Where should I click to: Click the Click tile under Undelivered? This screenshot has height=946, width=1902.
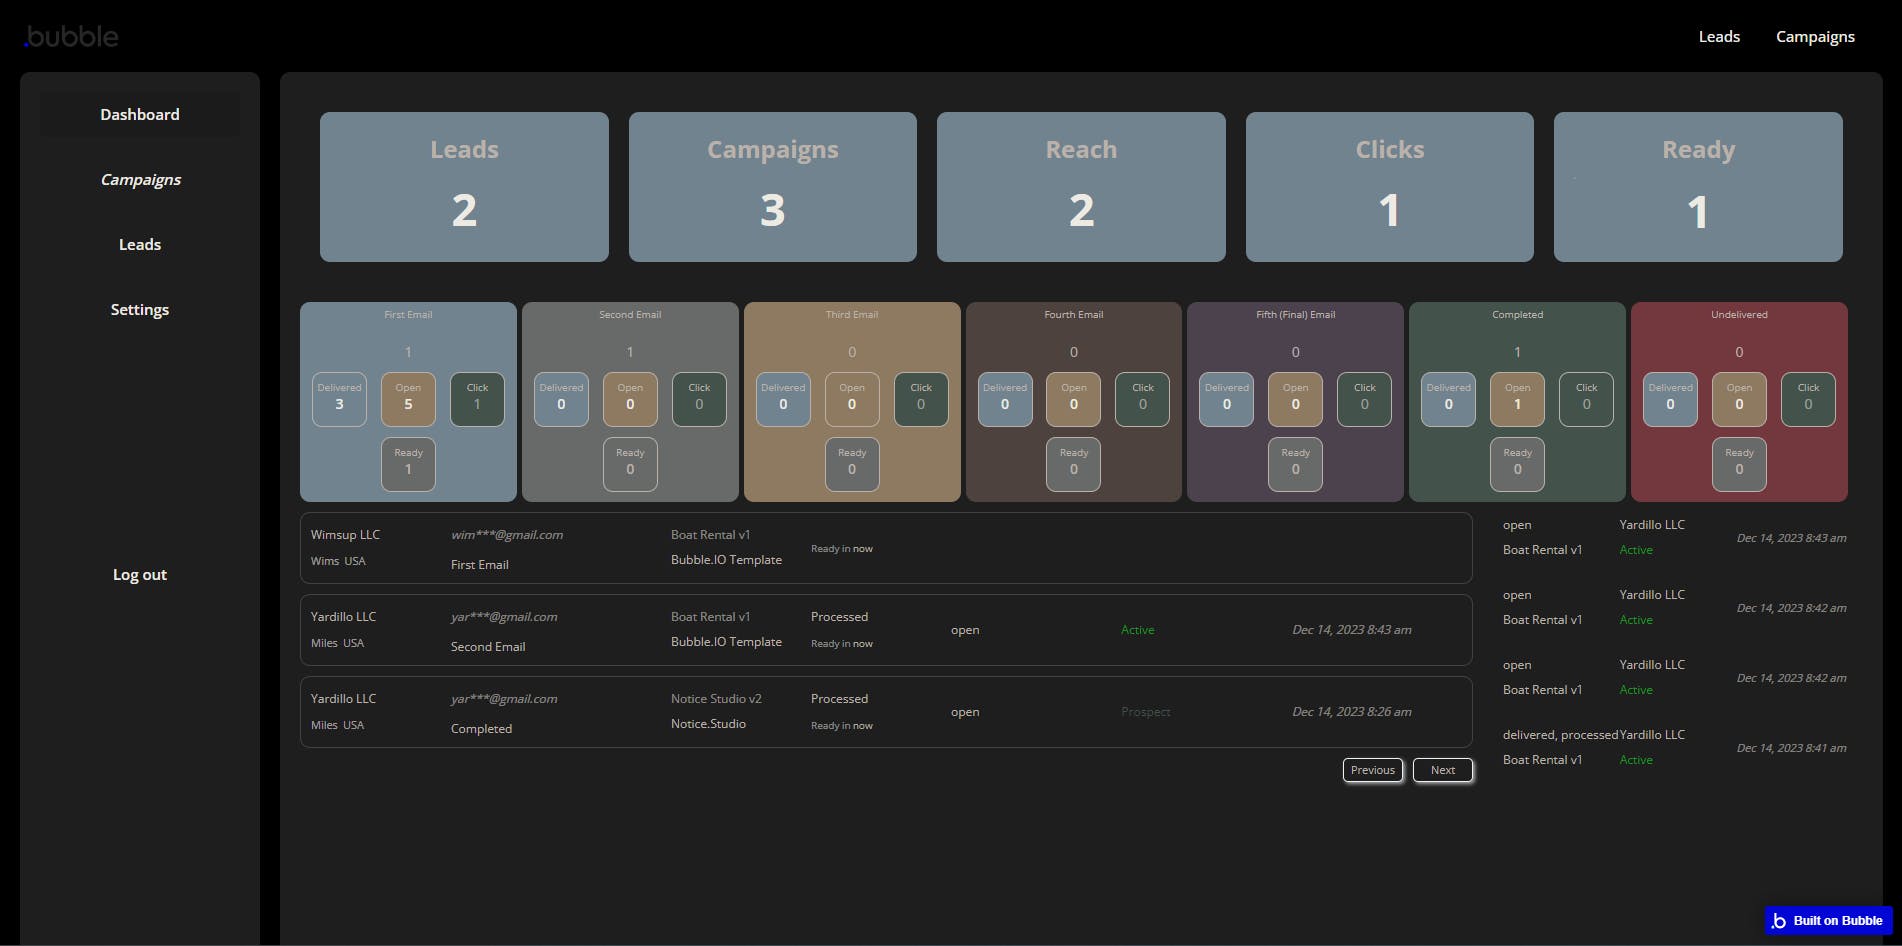click(x=1808, y=399)
